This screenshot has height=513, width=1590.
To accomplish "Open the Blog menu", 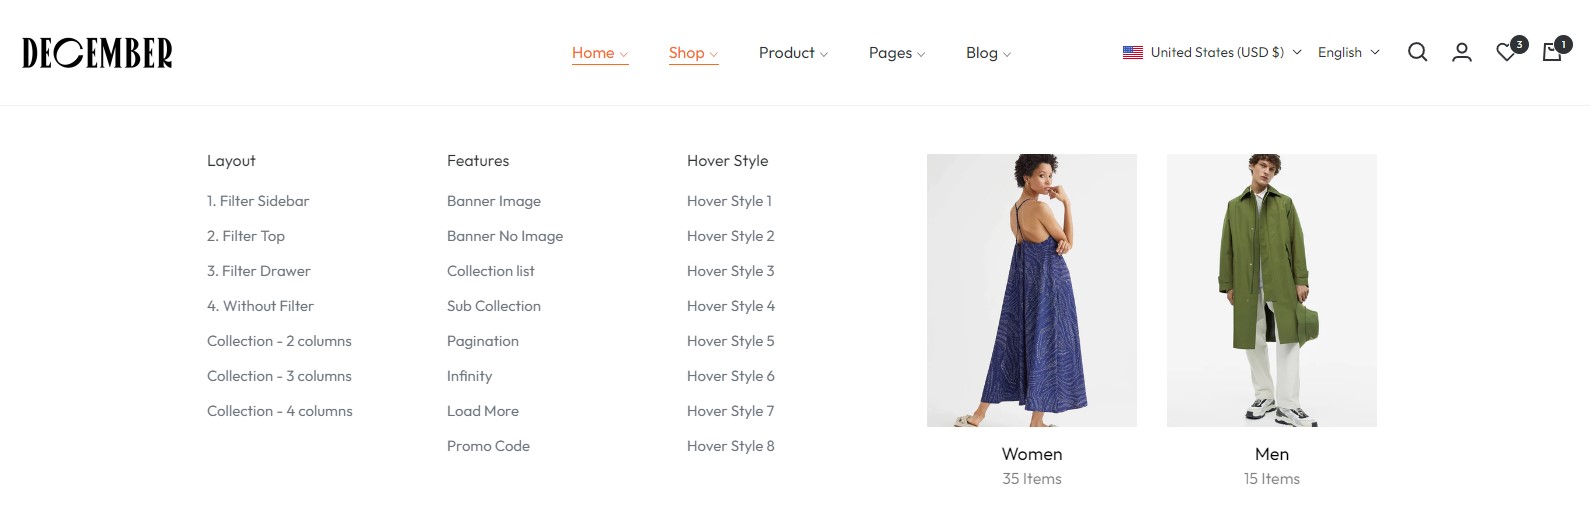I will (987, 53).
